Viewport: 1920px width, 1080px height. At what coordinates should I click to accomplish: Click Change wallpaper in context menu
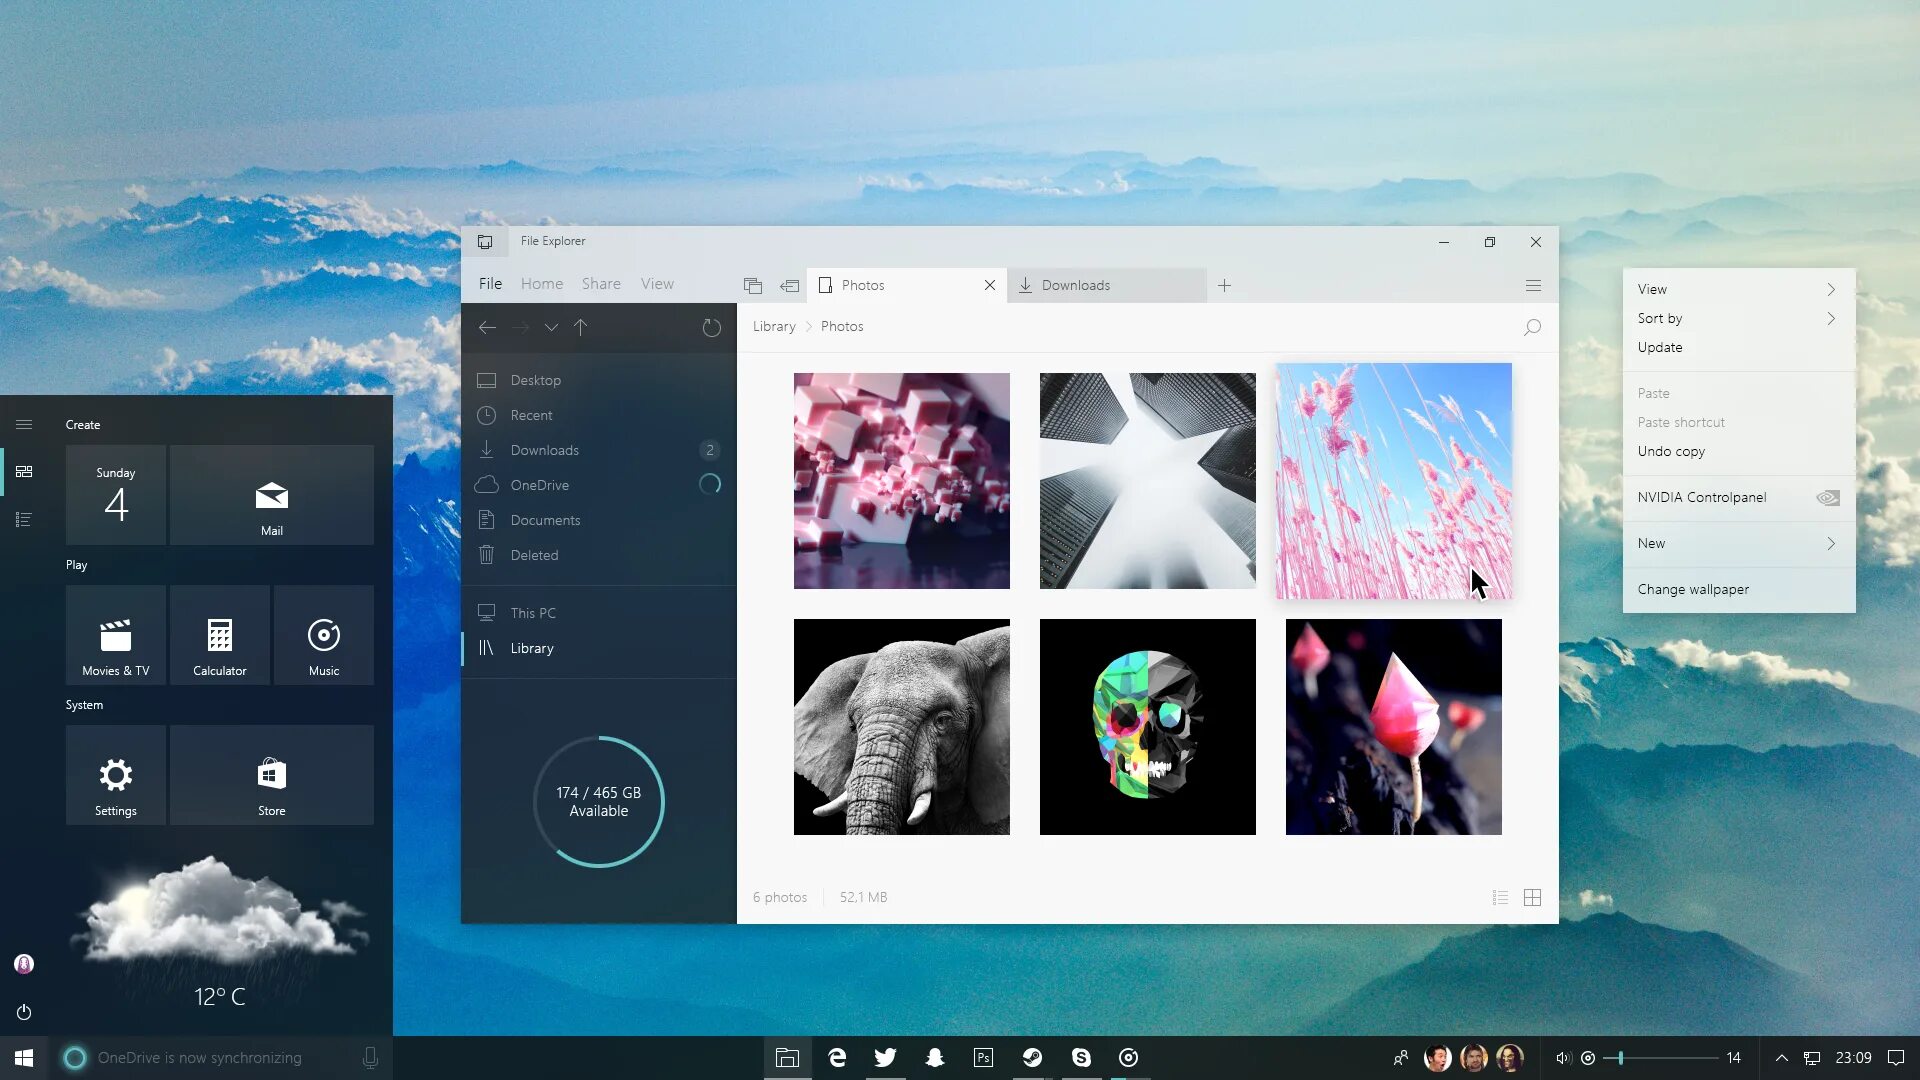click(1693, 590)
